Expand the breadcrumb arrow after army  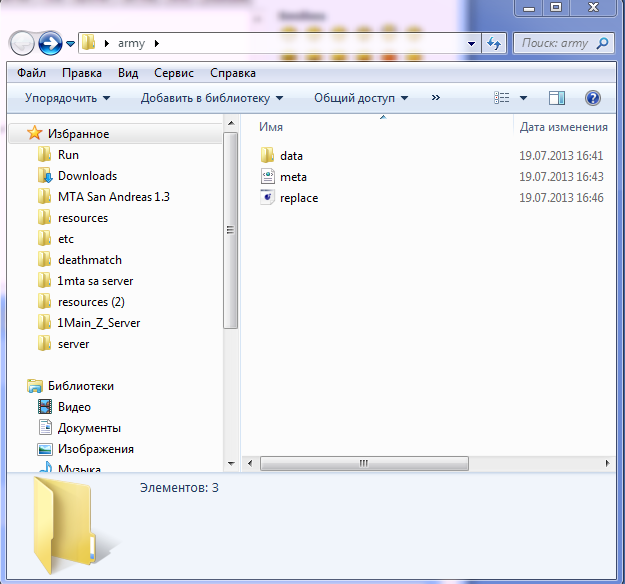click(x=157, y=43)
